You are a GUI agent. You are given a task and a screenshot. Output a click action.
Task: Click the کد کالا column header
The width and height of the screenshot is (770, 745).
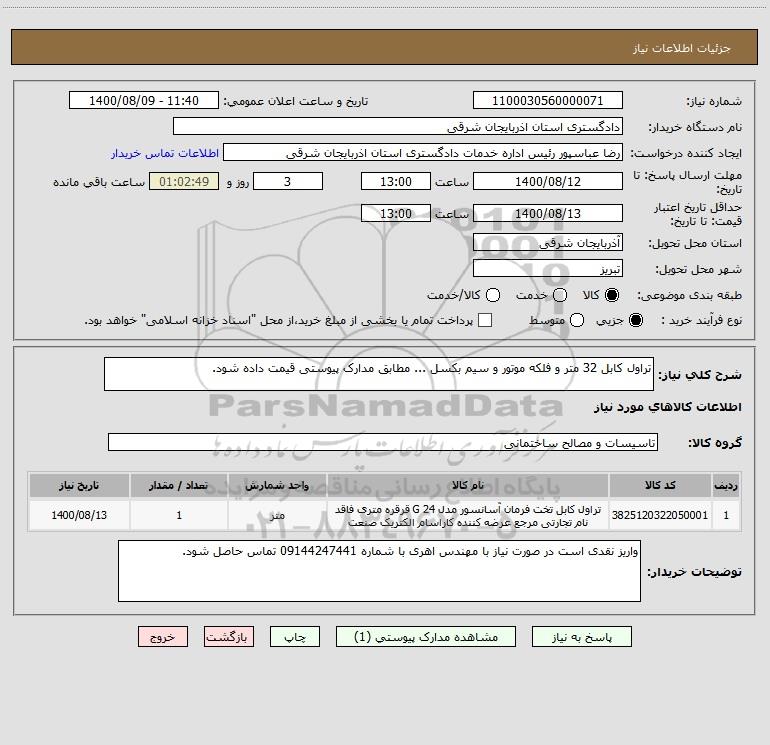660,485
